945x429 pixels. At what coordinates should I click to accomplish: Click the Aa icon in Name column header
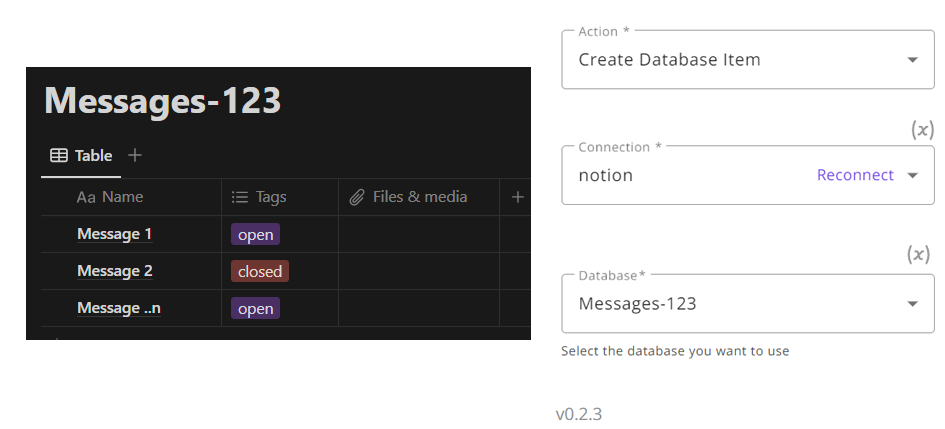[86, 198]
